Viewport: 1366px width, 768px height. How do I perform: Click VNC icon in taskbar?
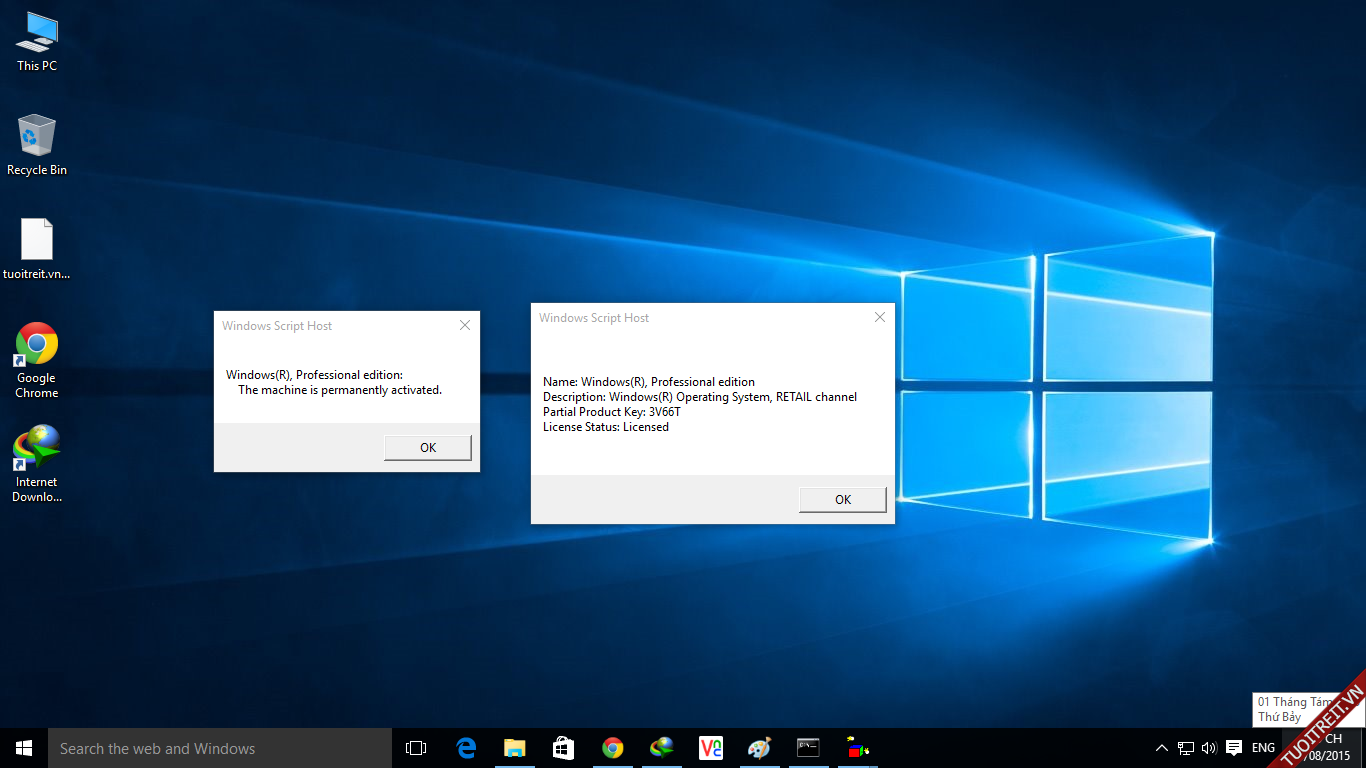click(x=711, y=748)
